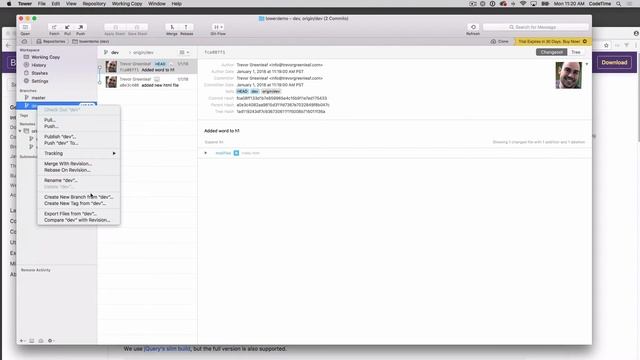The image size is (640, 360).
Task: Open the Tower menu in menu bar
Action: pyautogui.click(x=24, y=4)
